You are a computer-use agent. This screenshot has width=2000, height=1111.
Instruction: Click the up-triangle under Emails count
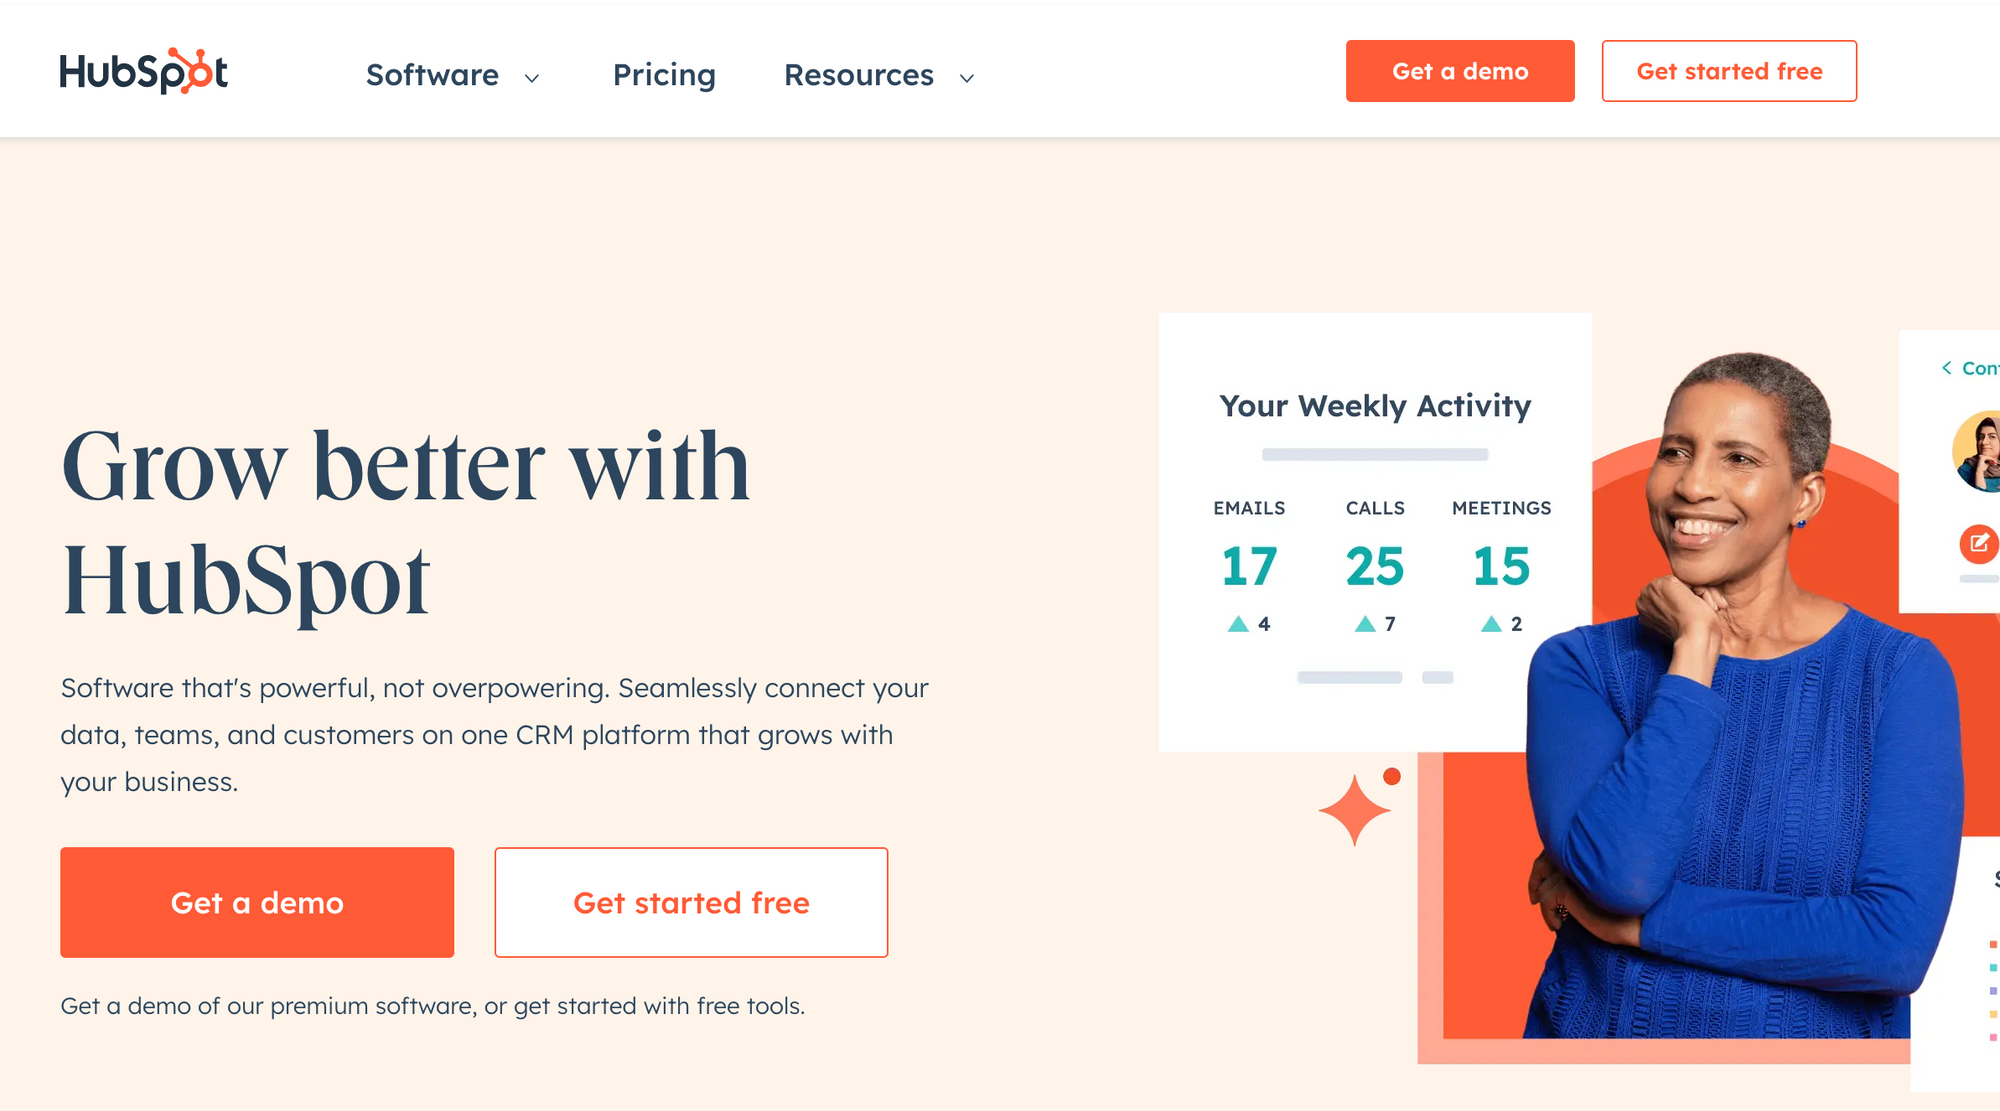(1238, 624)
